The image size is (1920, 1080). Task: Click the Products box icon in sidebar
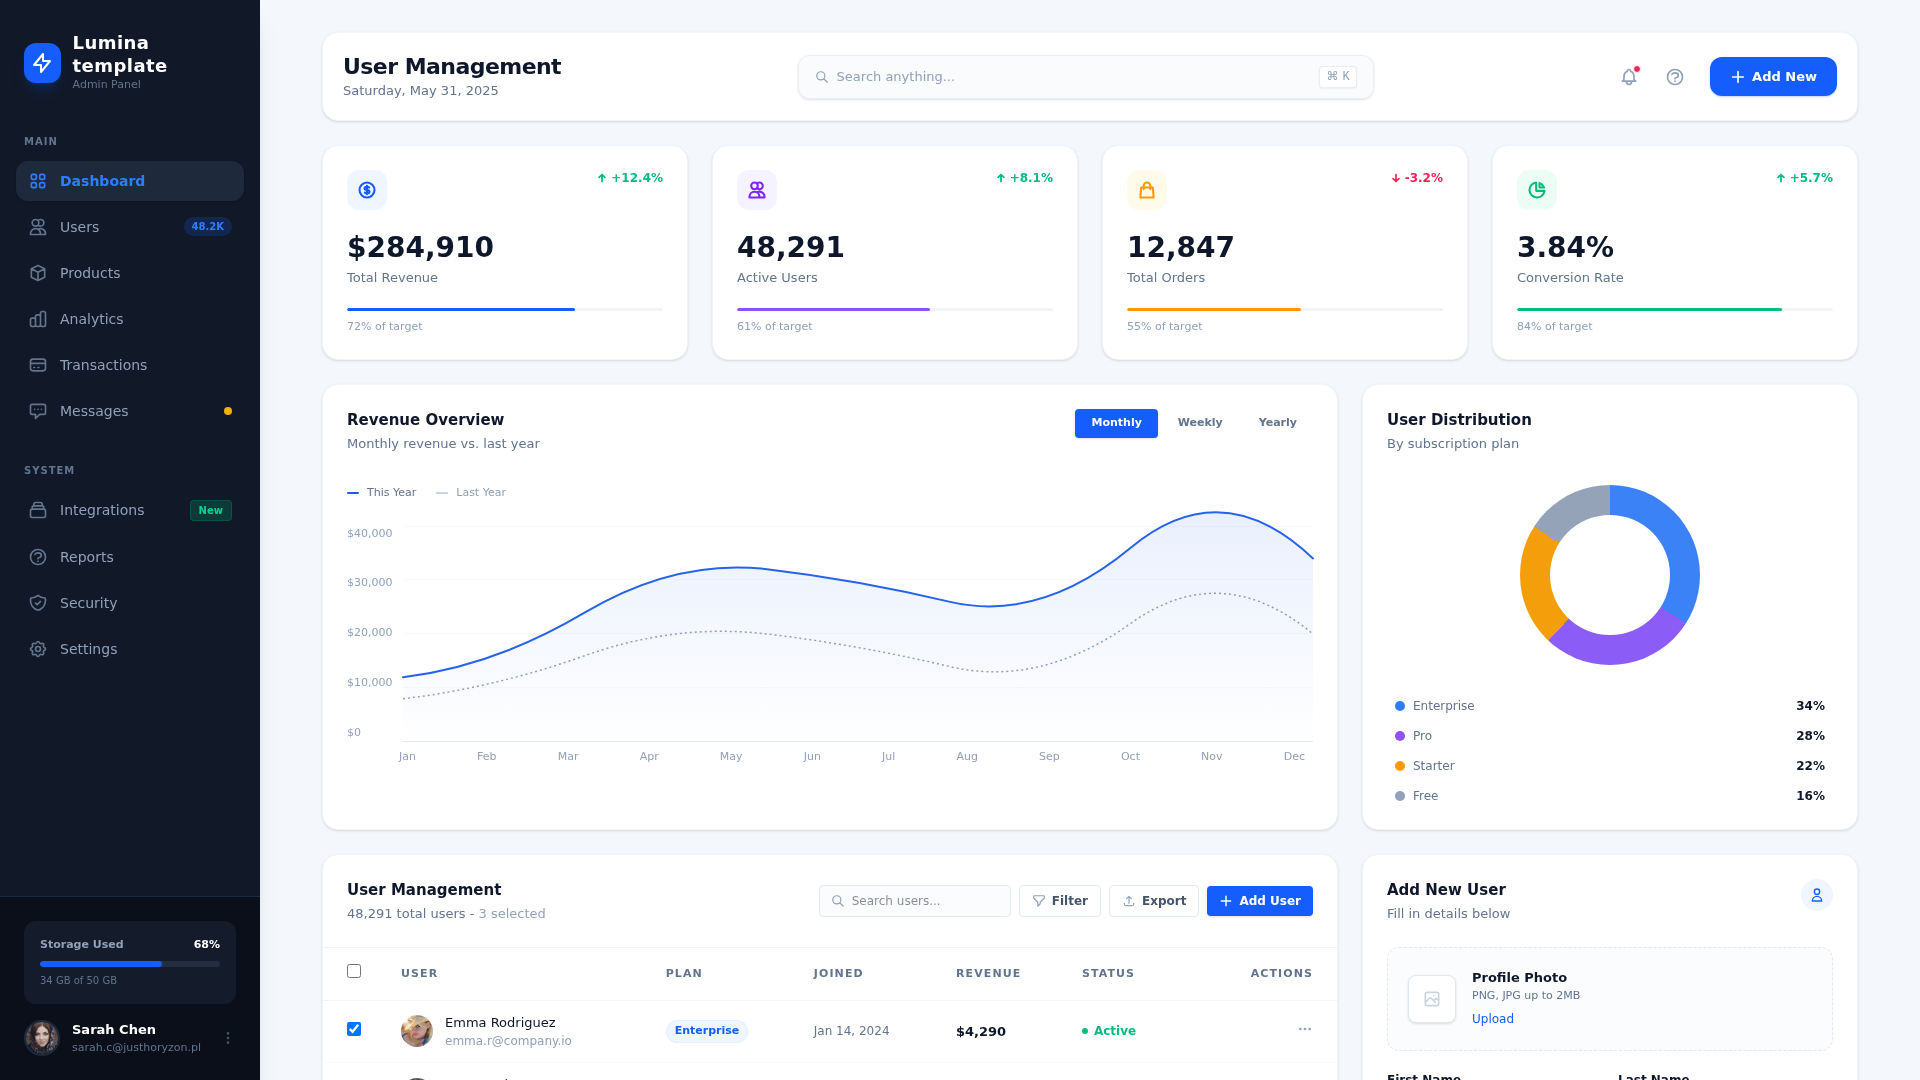pyautogui.click(x=38, y=273)
